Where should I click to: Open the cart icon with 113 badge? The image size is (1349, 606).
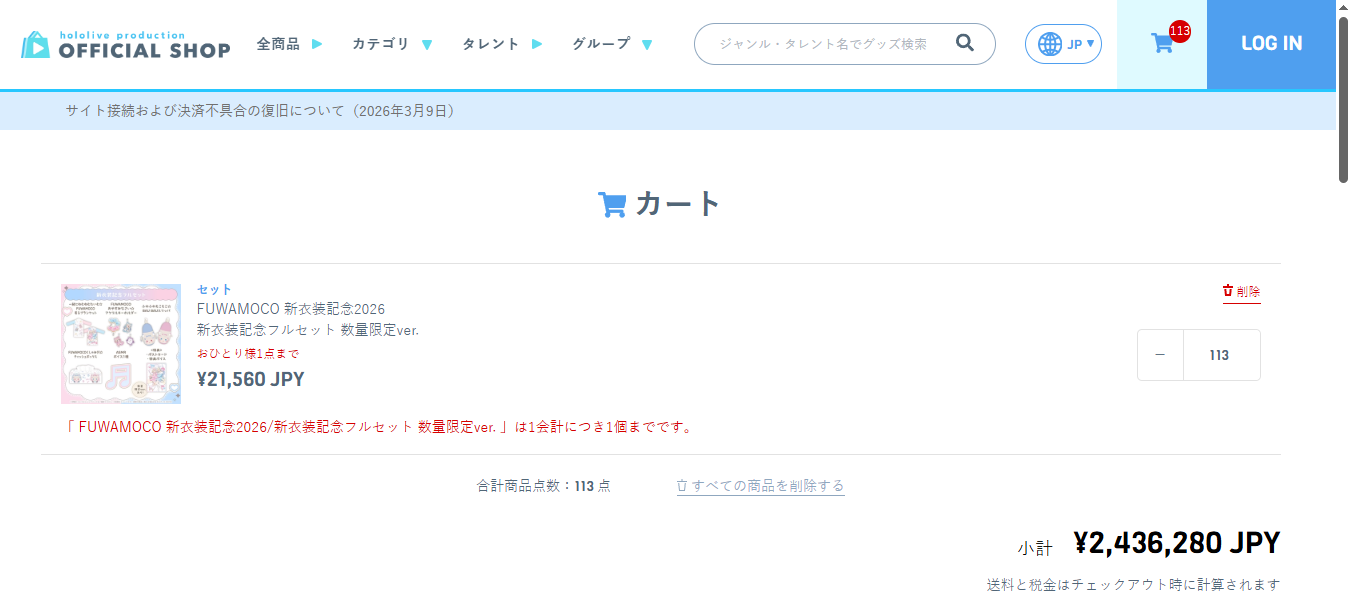(1162, 44)
